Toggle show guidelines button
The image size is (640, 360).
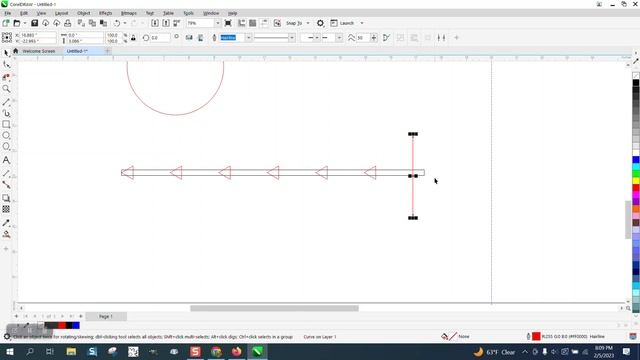(264, 23)
